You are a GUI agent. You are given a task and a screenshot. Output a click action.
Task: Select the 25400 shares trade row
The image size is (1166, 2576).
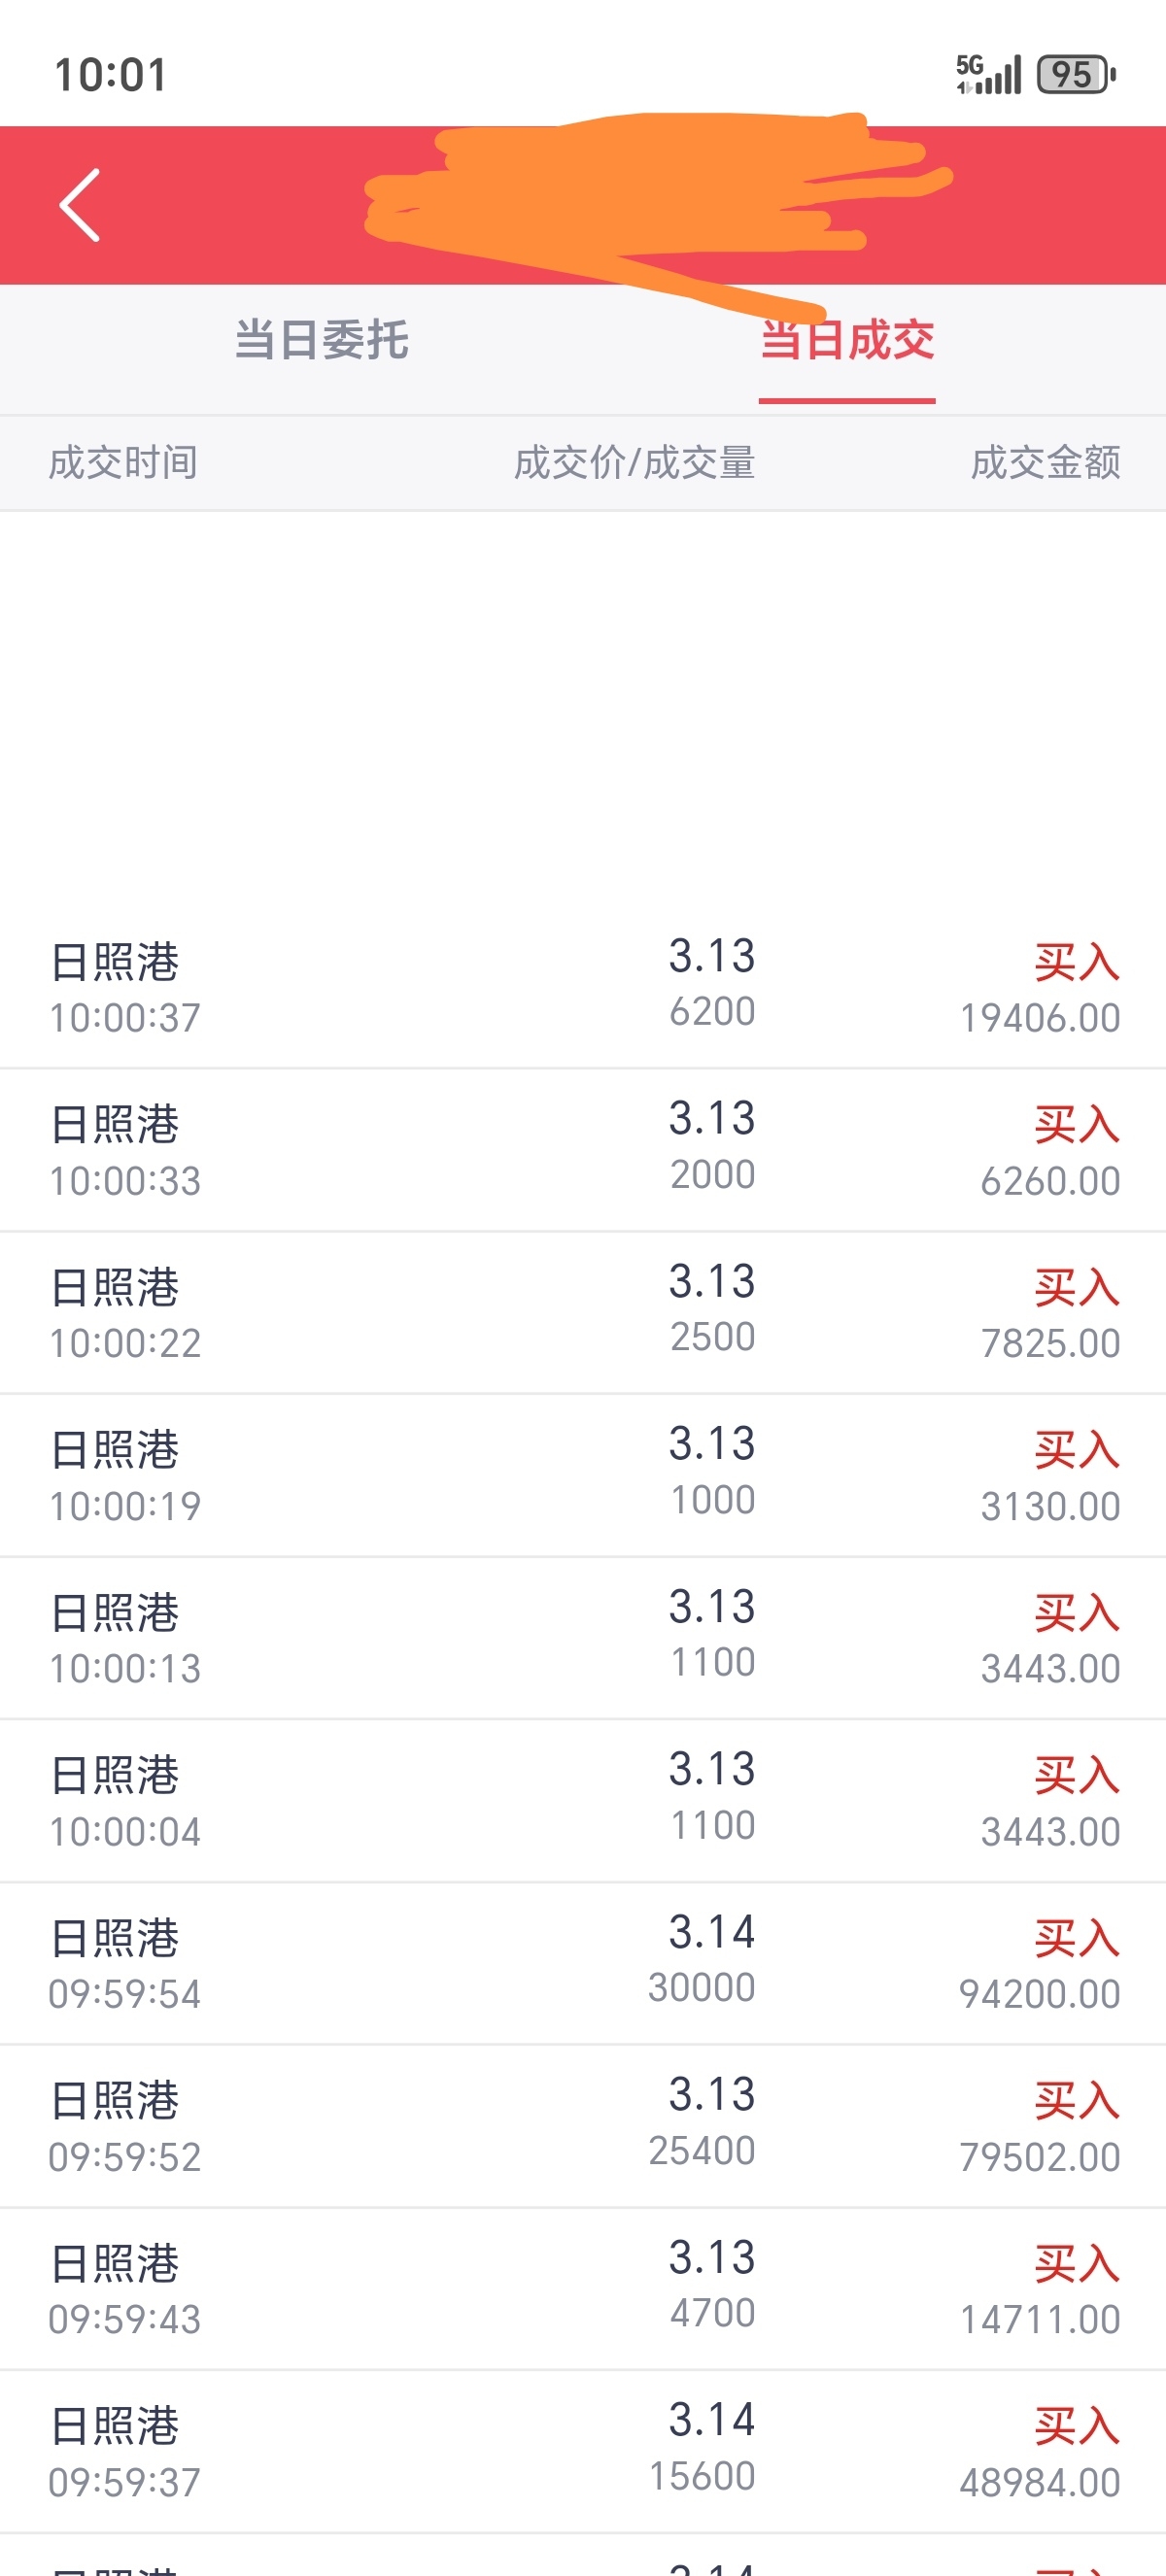[583, 2126]
